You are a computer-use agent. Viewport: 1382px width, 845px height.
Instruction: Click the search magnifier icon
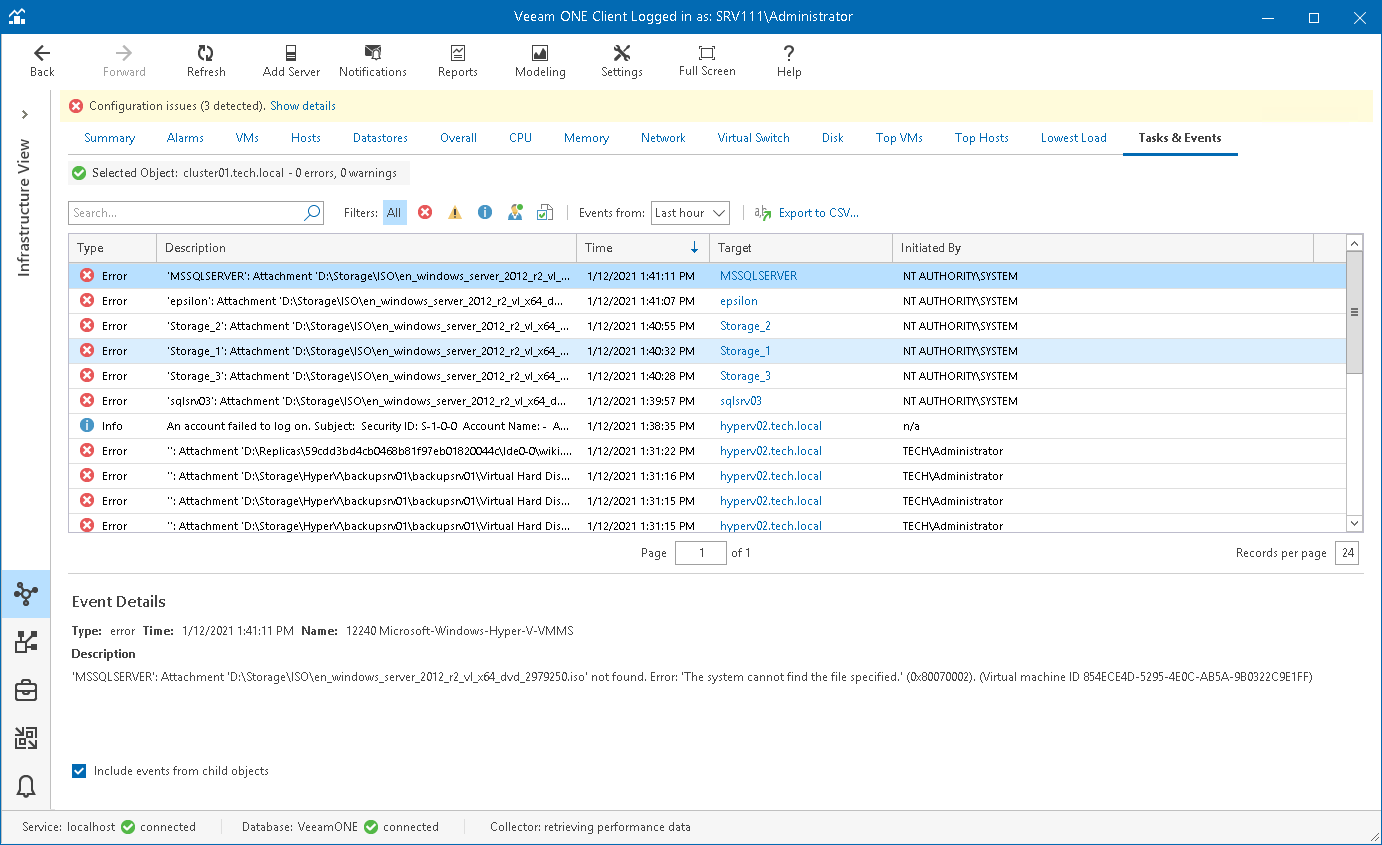[x=312, y=213]
